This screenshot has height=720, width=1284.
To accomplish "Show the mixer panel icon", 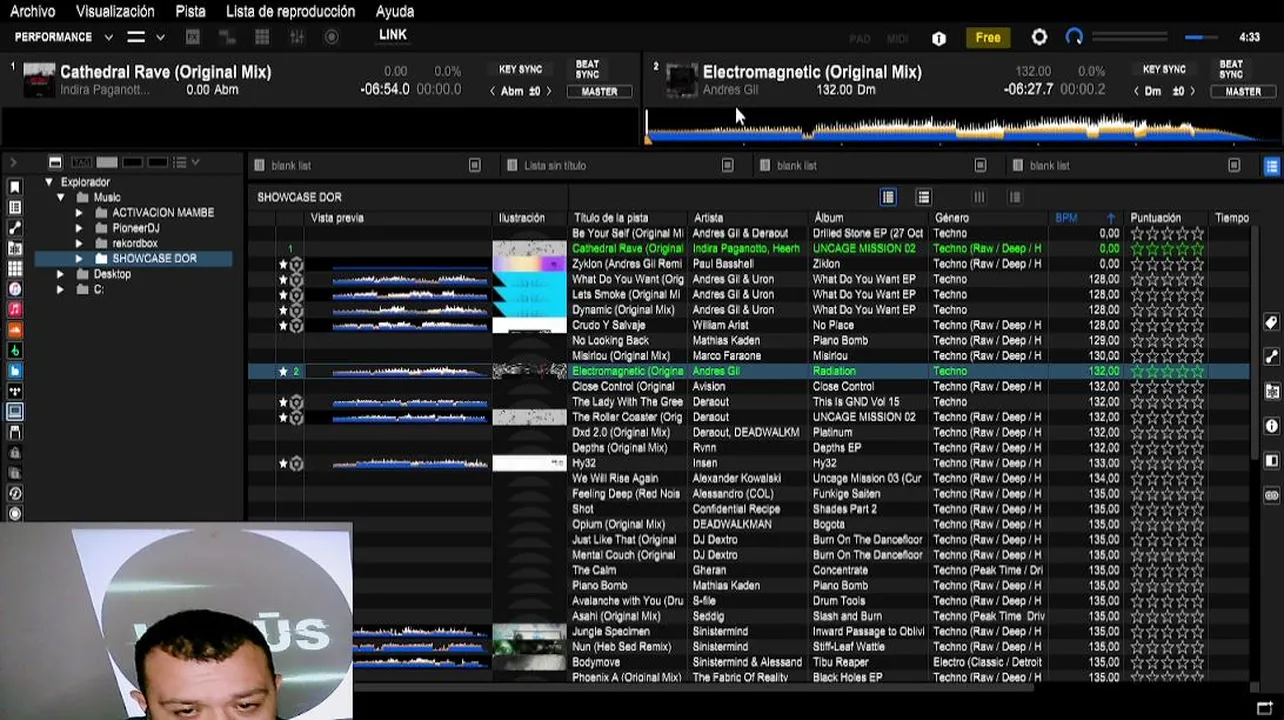I will tap(297, 37).
